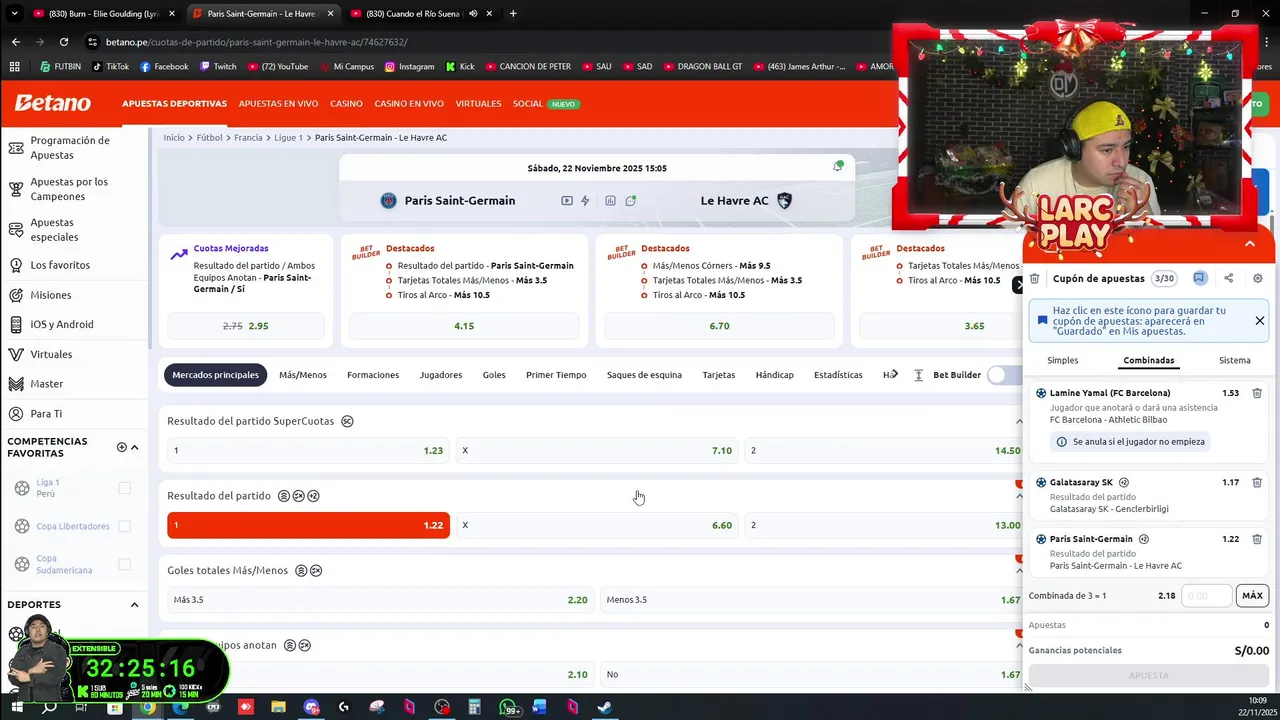The width and height of the screenshot is (1280, 720).
Task: Open the Saques de esquina tab
Action: click(644, 375)
